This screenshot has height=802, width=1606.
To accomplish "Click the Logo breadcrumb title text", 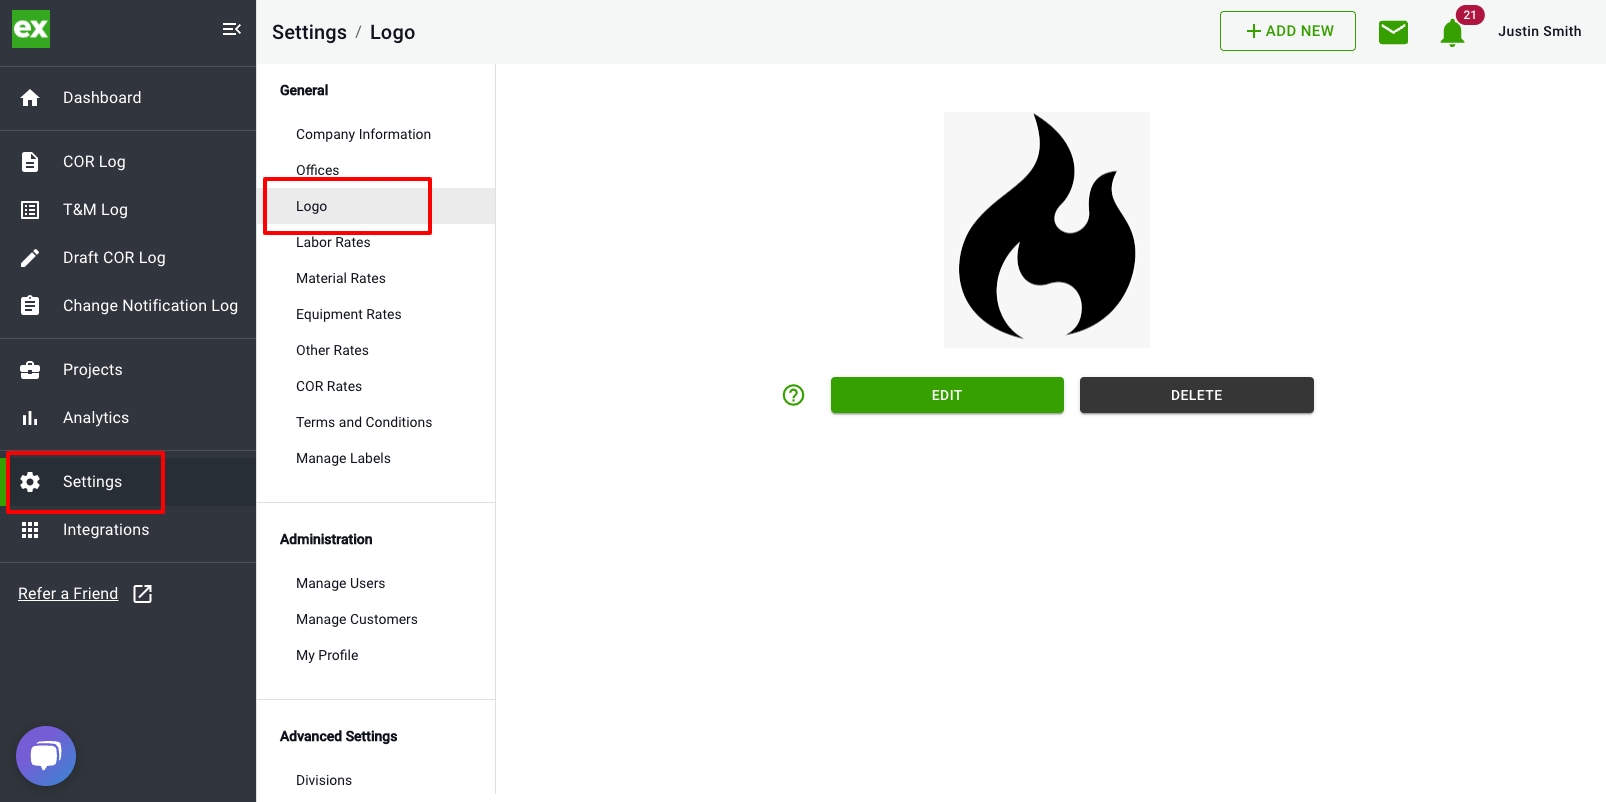I will pos(392,32).
